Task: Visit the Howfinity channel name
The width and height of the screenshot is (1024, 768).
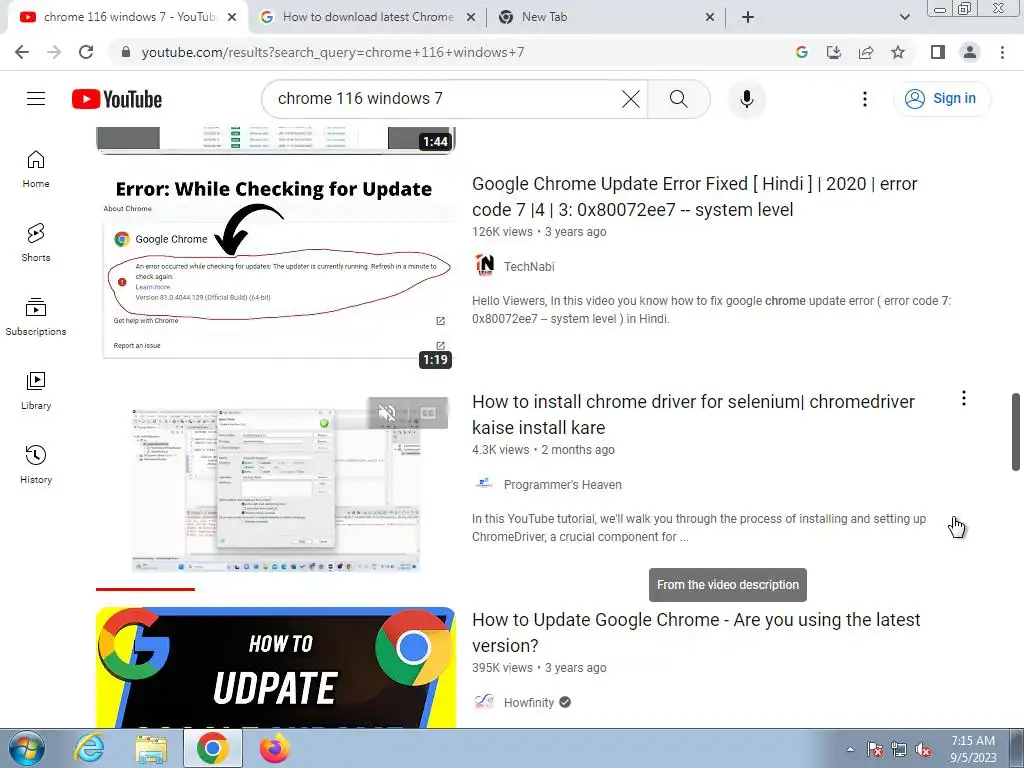Action: pyautogui.click(x=528, y=703)
